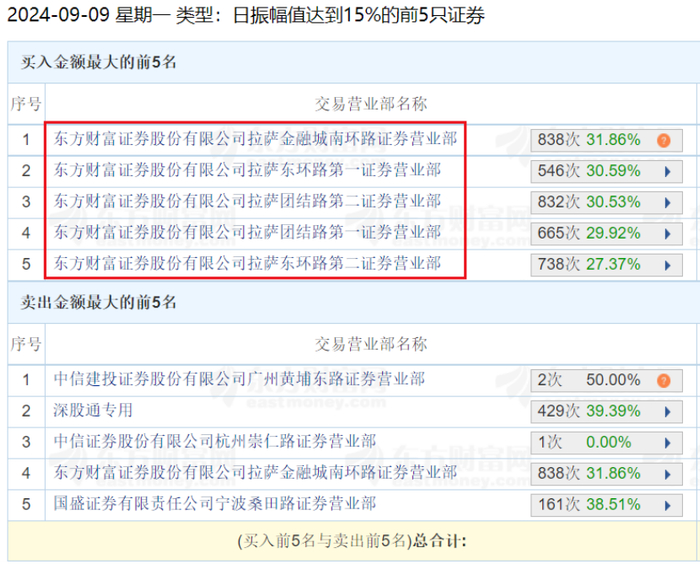Click the 429次 39.39% stats button
This screenshot has height=564, width=700.
pos(606,412)
